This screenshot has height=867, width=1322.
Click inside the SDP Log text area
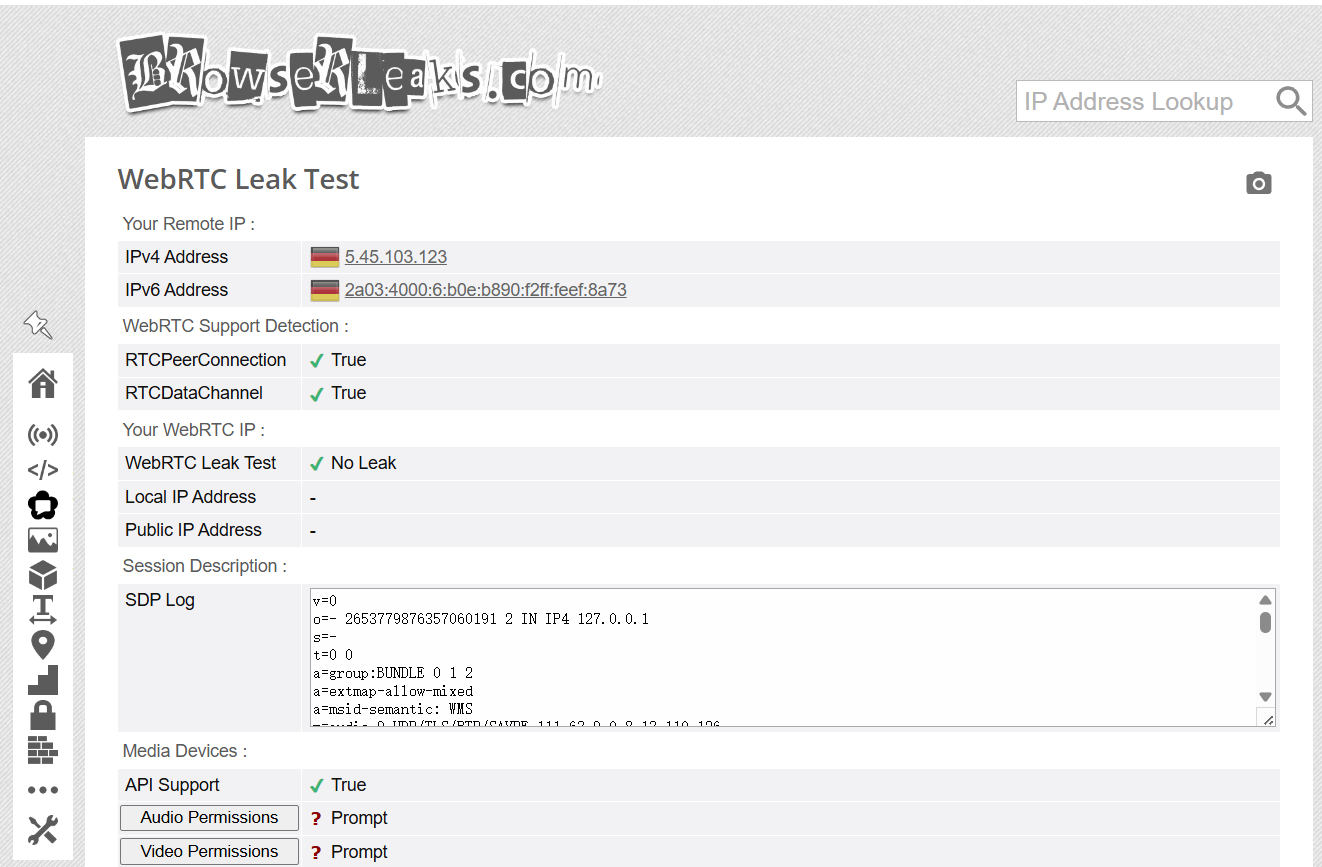click(783, 657)
